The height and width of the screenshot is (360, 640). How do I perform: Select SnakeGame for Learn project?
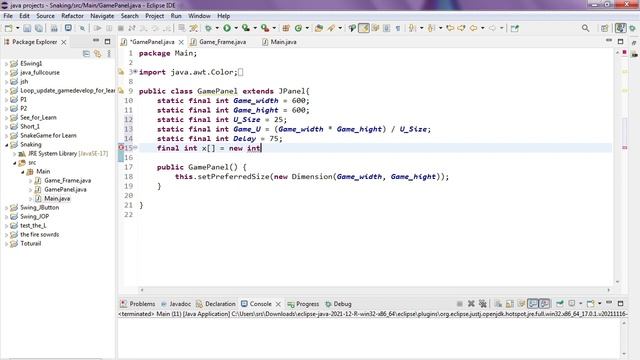point(48,136)
